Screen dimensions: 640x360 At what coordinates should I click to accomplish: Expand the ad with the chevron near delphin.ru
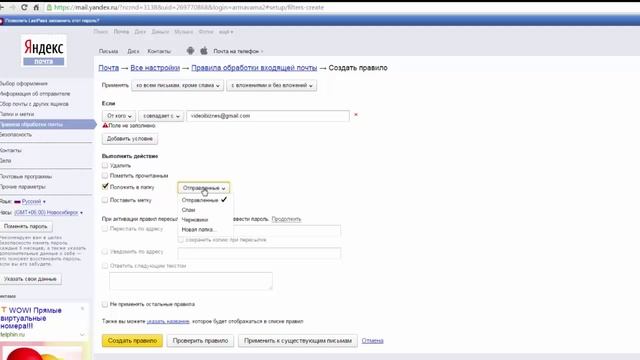(82, 335)
